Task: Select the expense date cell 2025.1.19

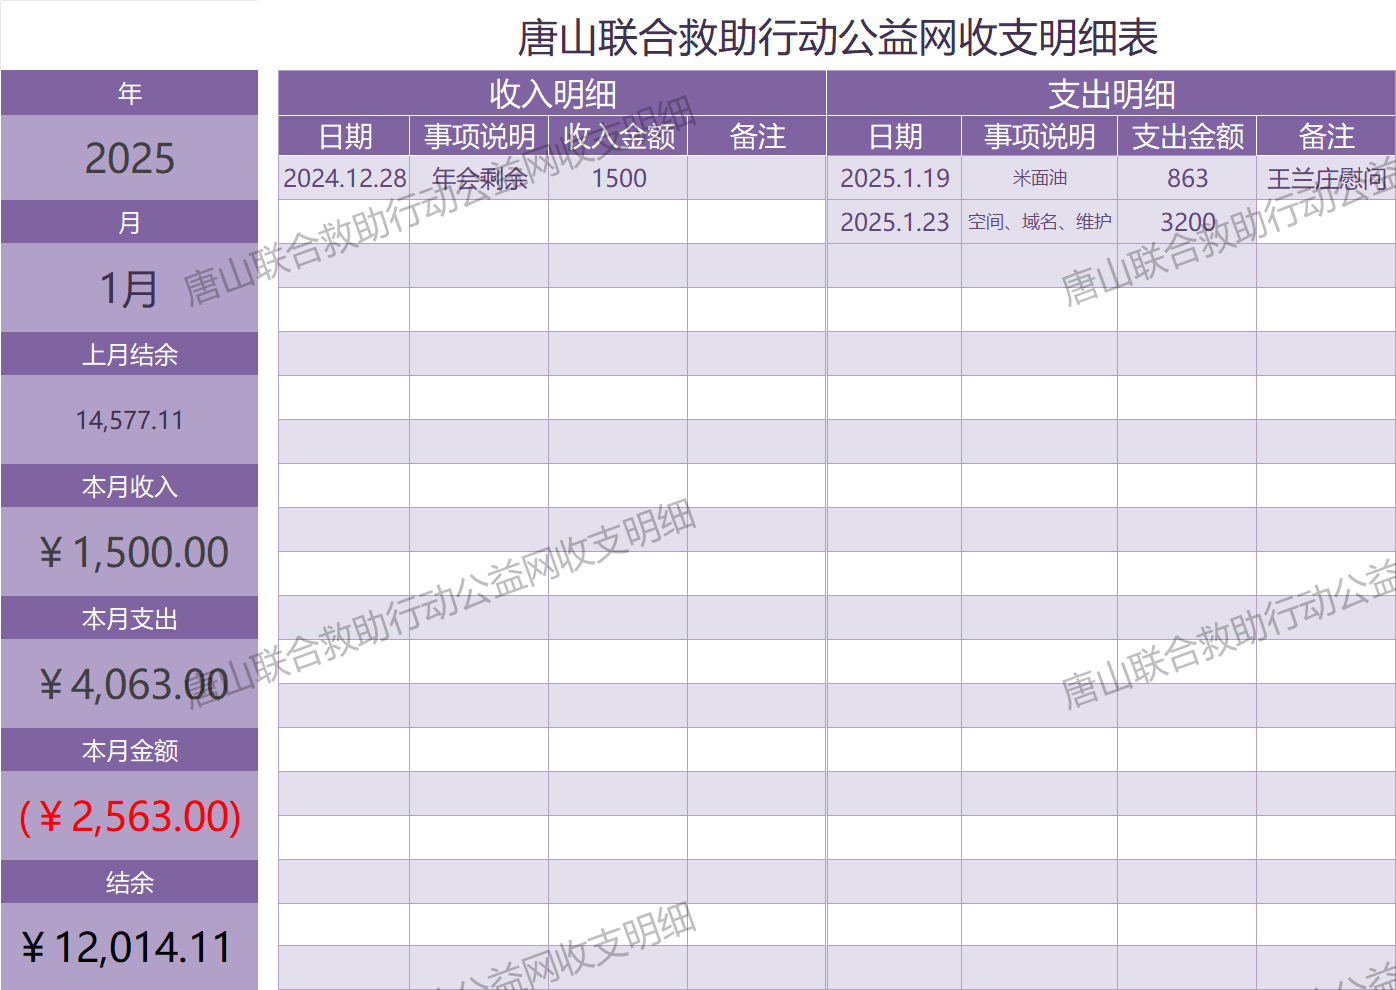Action: click(894, 178)
